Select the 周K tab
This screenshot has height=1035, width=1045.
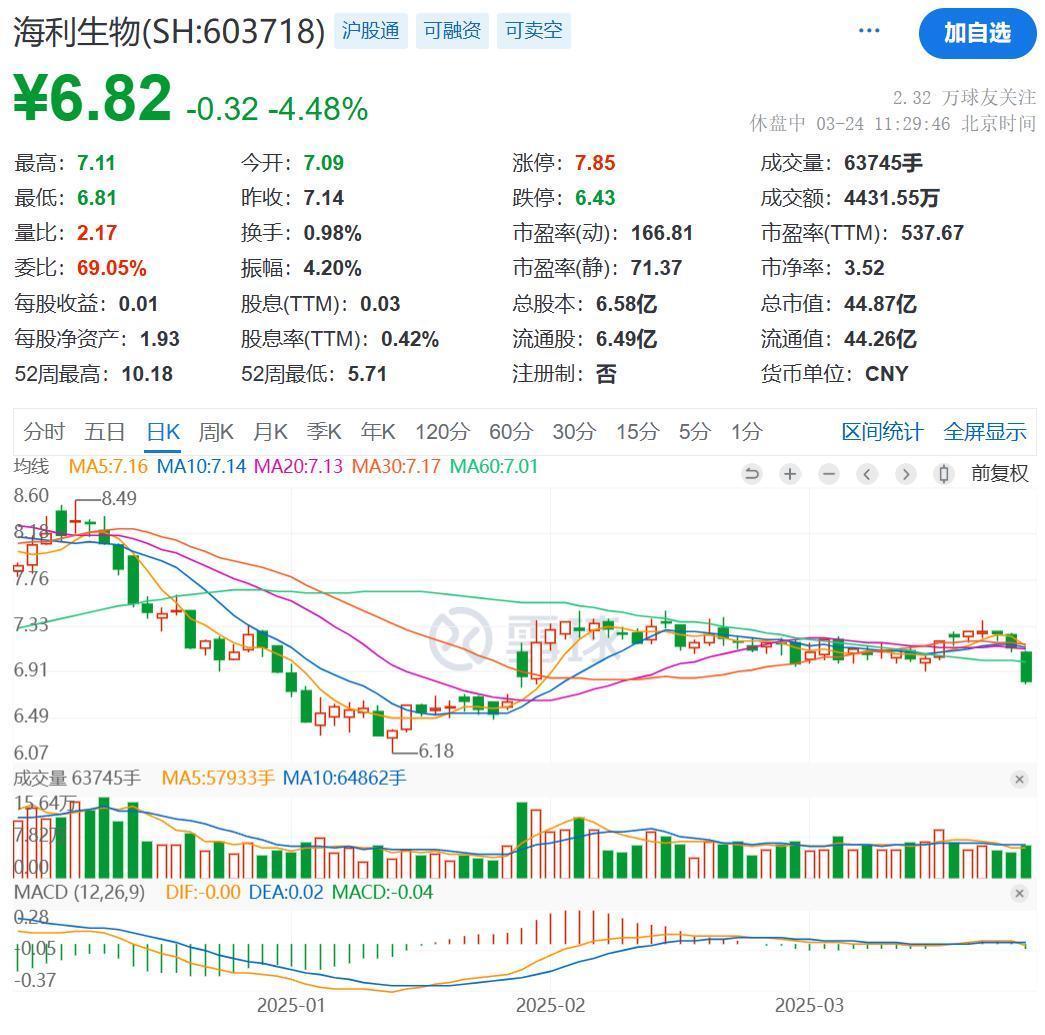[x=216, y=432]
